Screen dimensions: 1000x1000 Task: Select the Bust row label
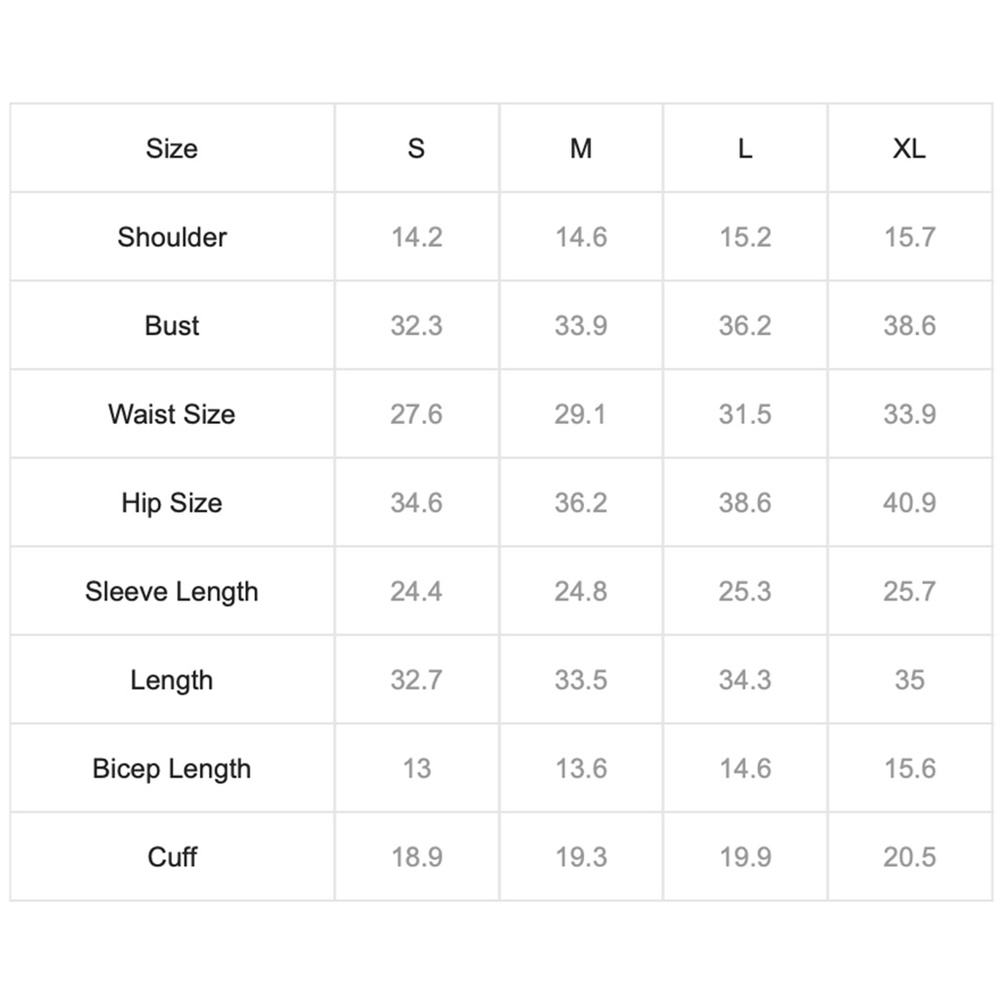tap(172, 326)
